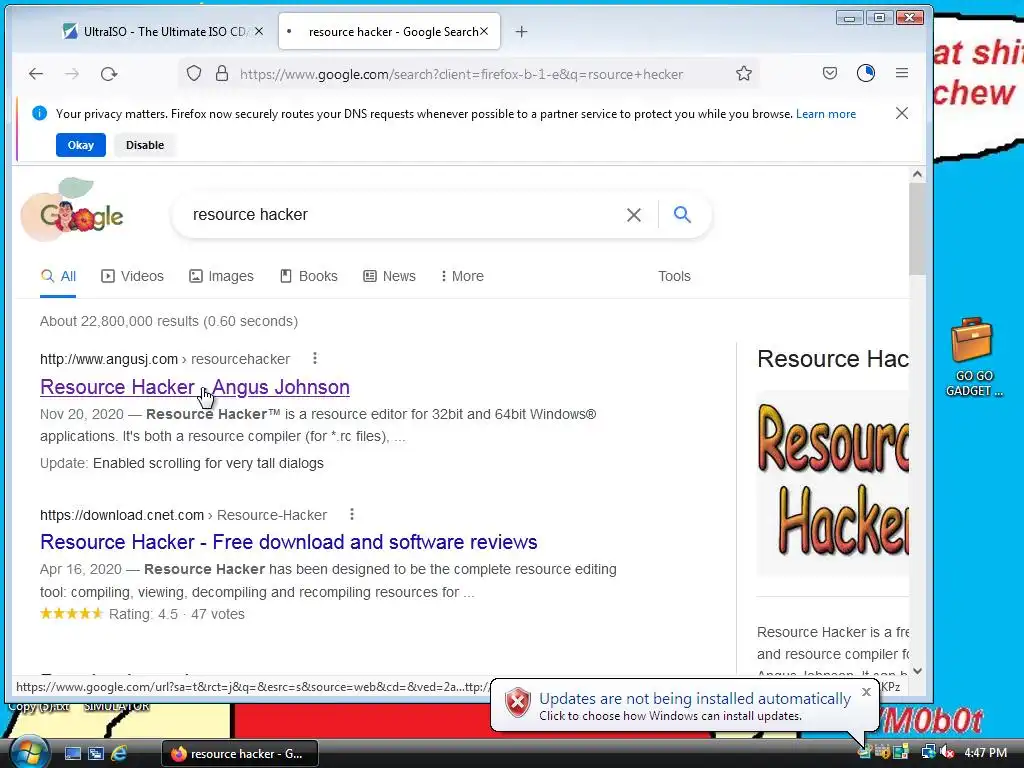Close the UltraISO tab
Image resolution: width=1024 pixels, height=768 pixels.
pos(259,31)
